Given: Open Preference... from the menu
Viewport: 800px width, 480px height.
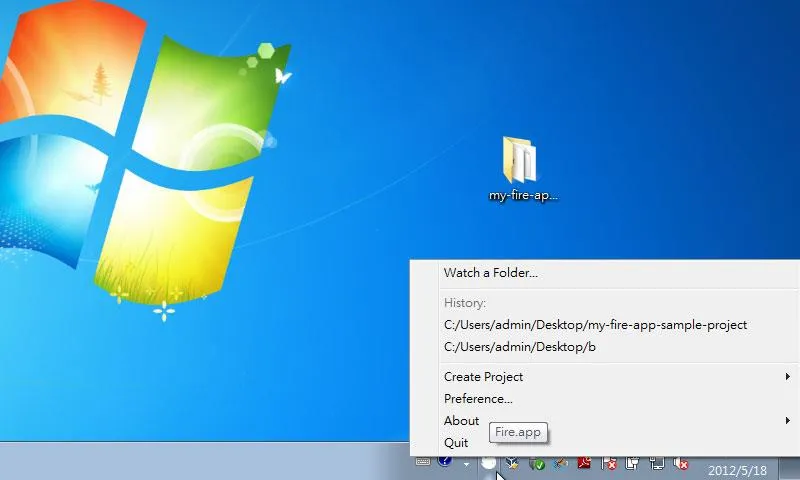Looking at the screenshot, I should [x=478, y=399].
